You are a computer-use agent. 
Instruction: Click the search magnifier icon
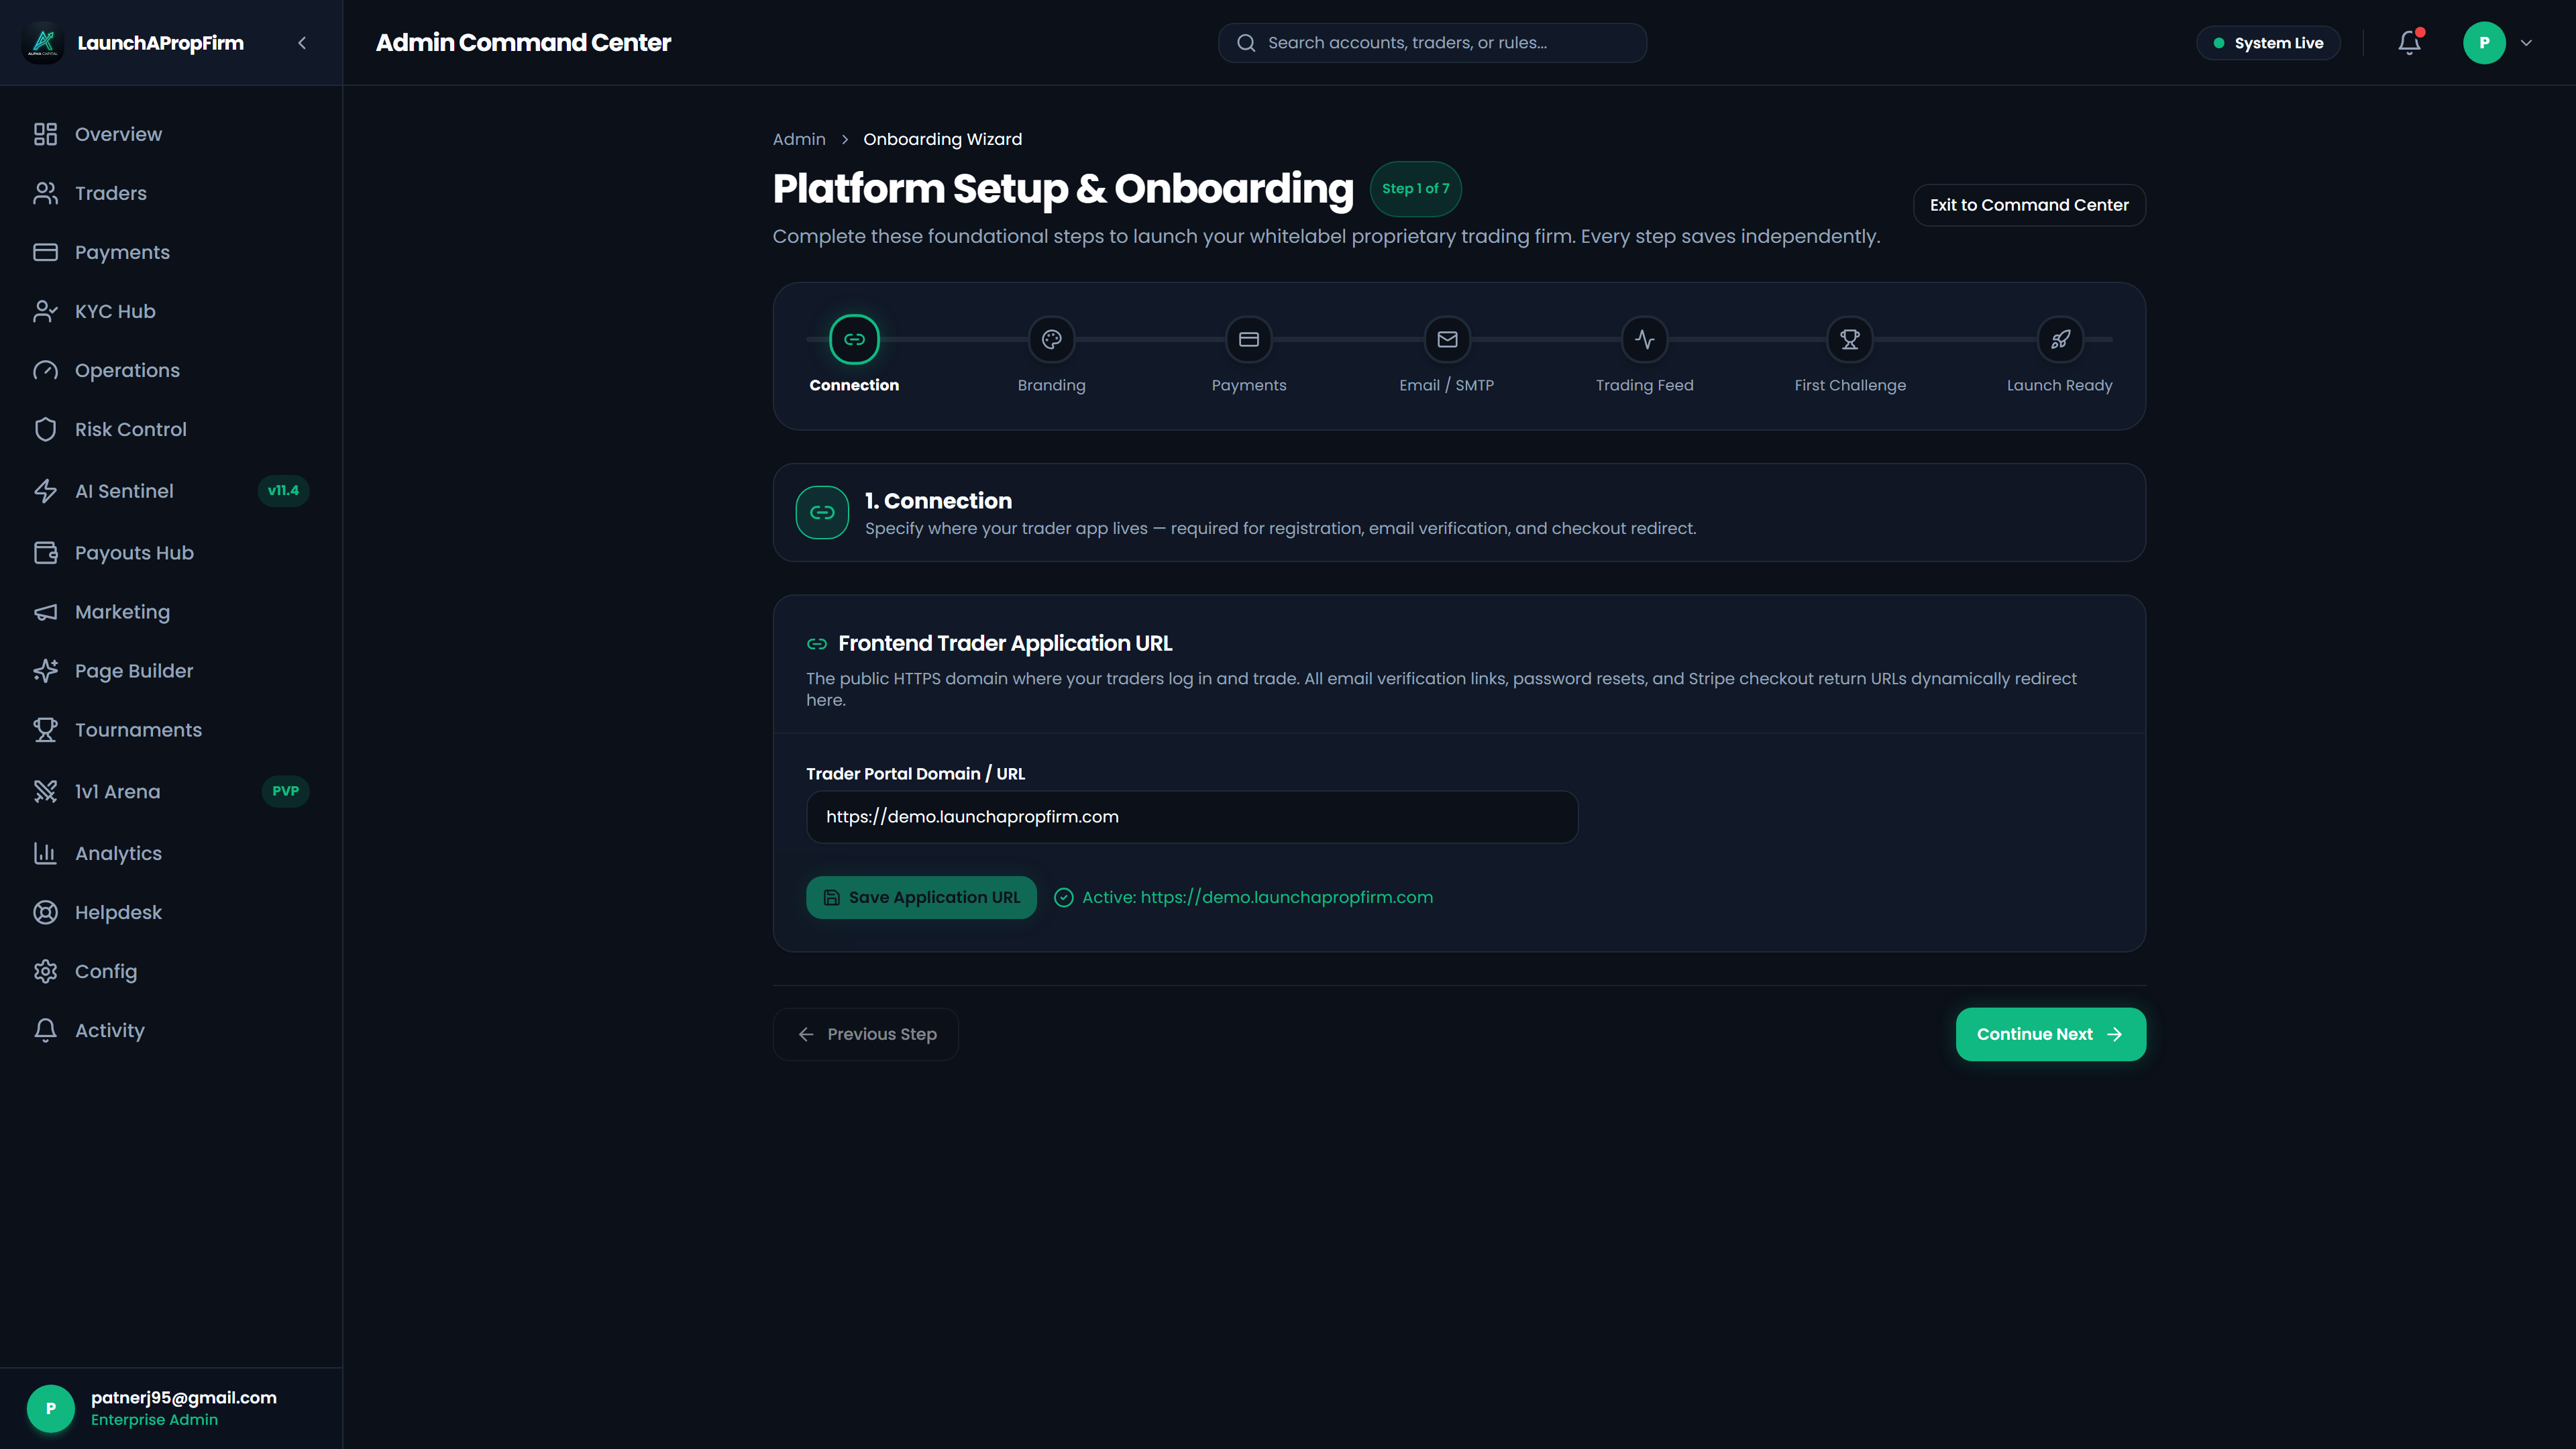click(1246, 43)
